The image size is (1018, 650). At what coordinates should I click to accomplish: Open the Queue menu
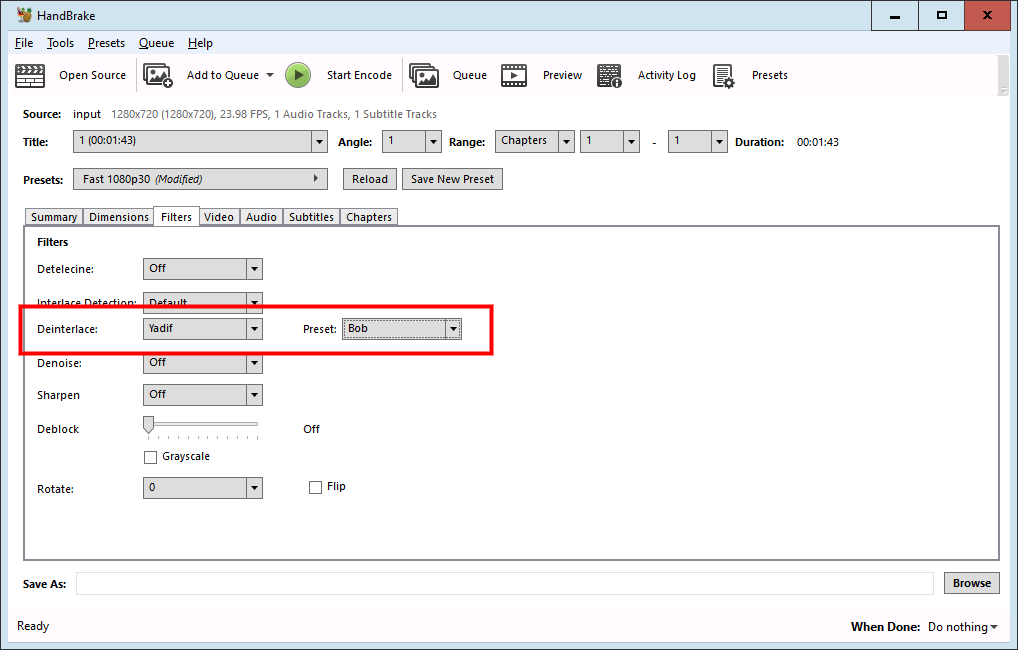(x=156, y=43)
